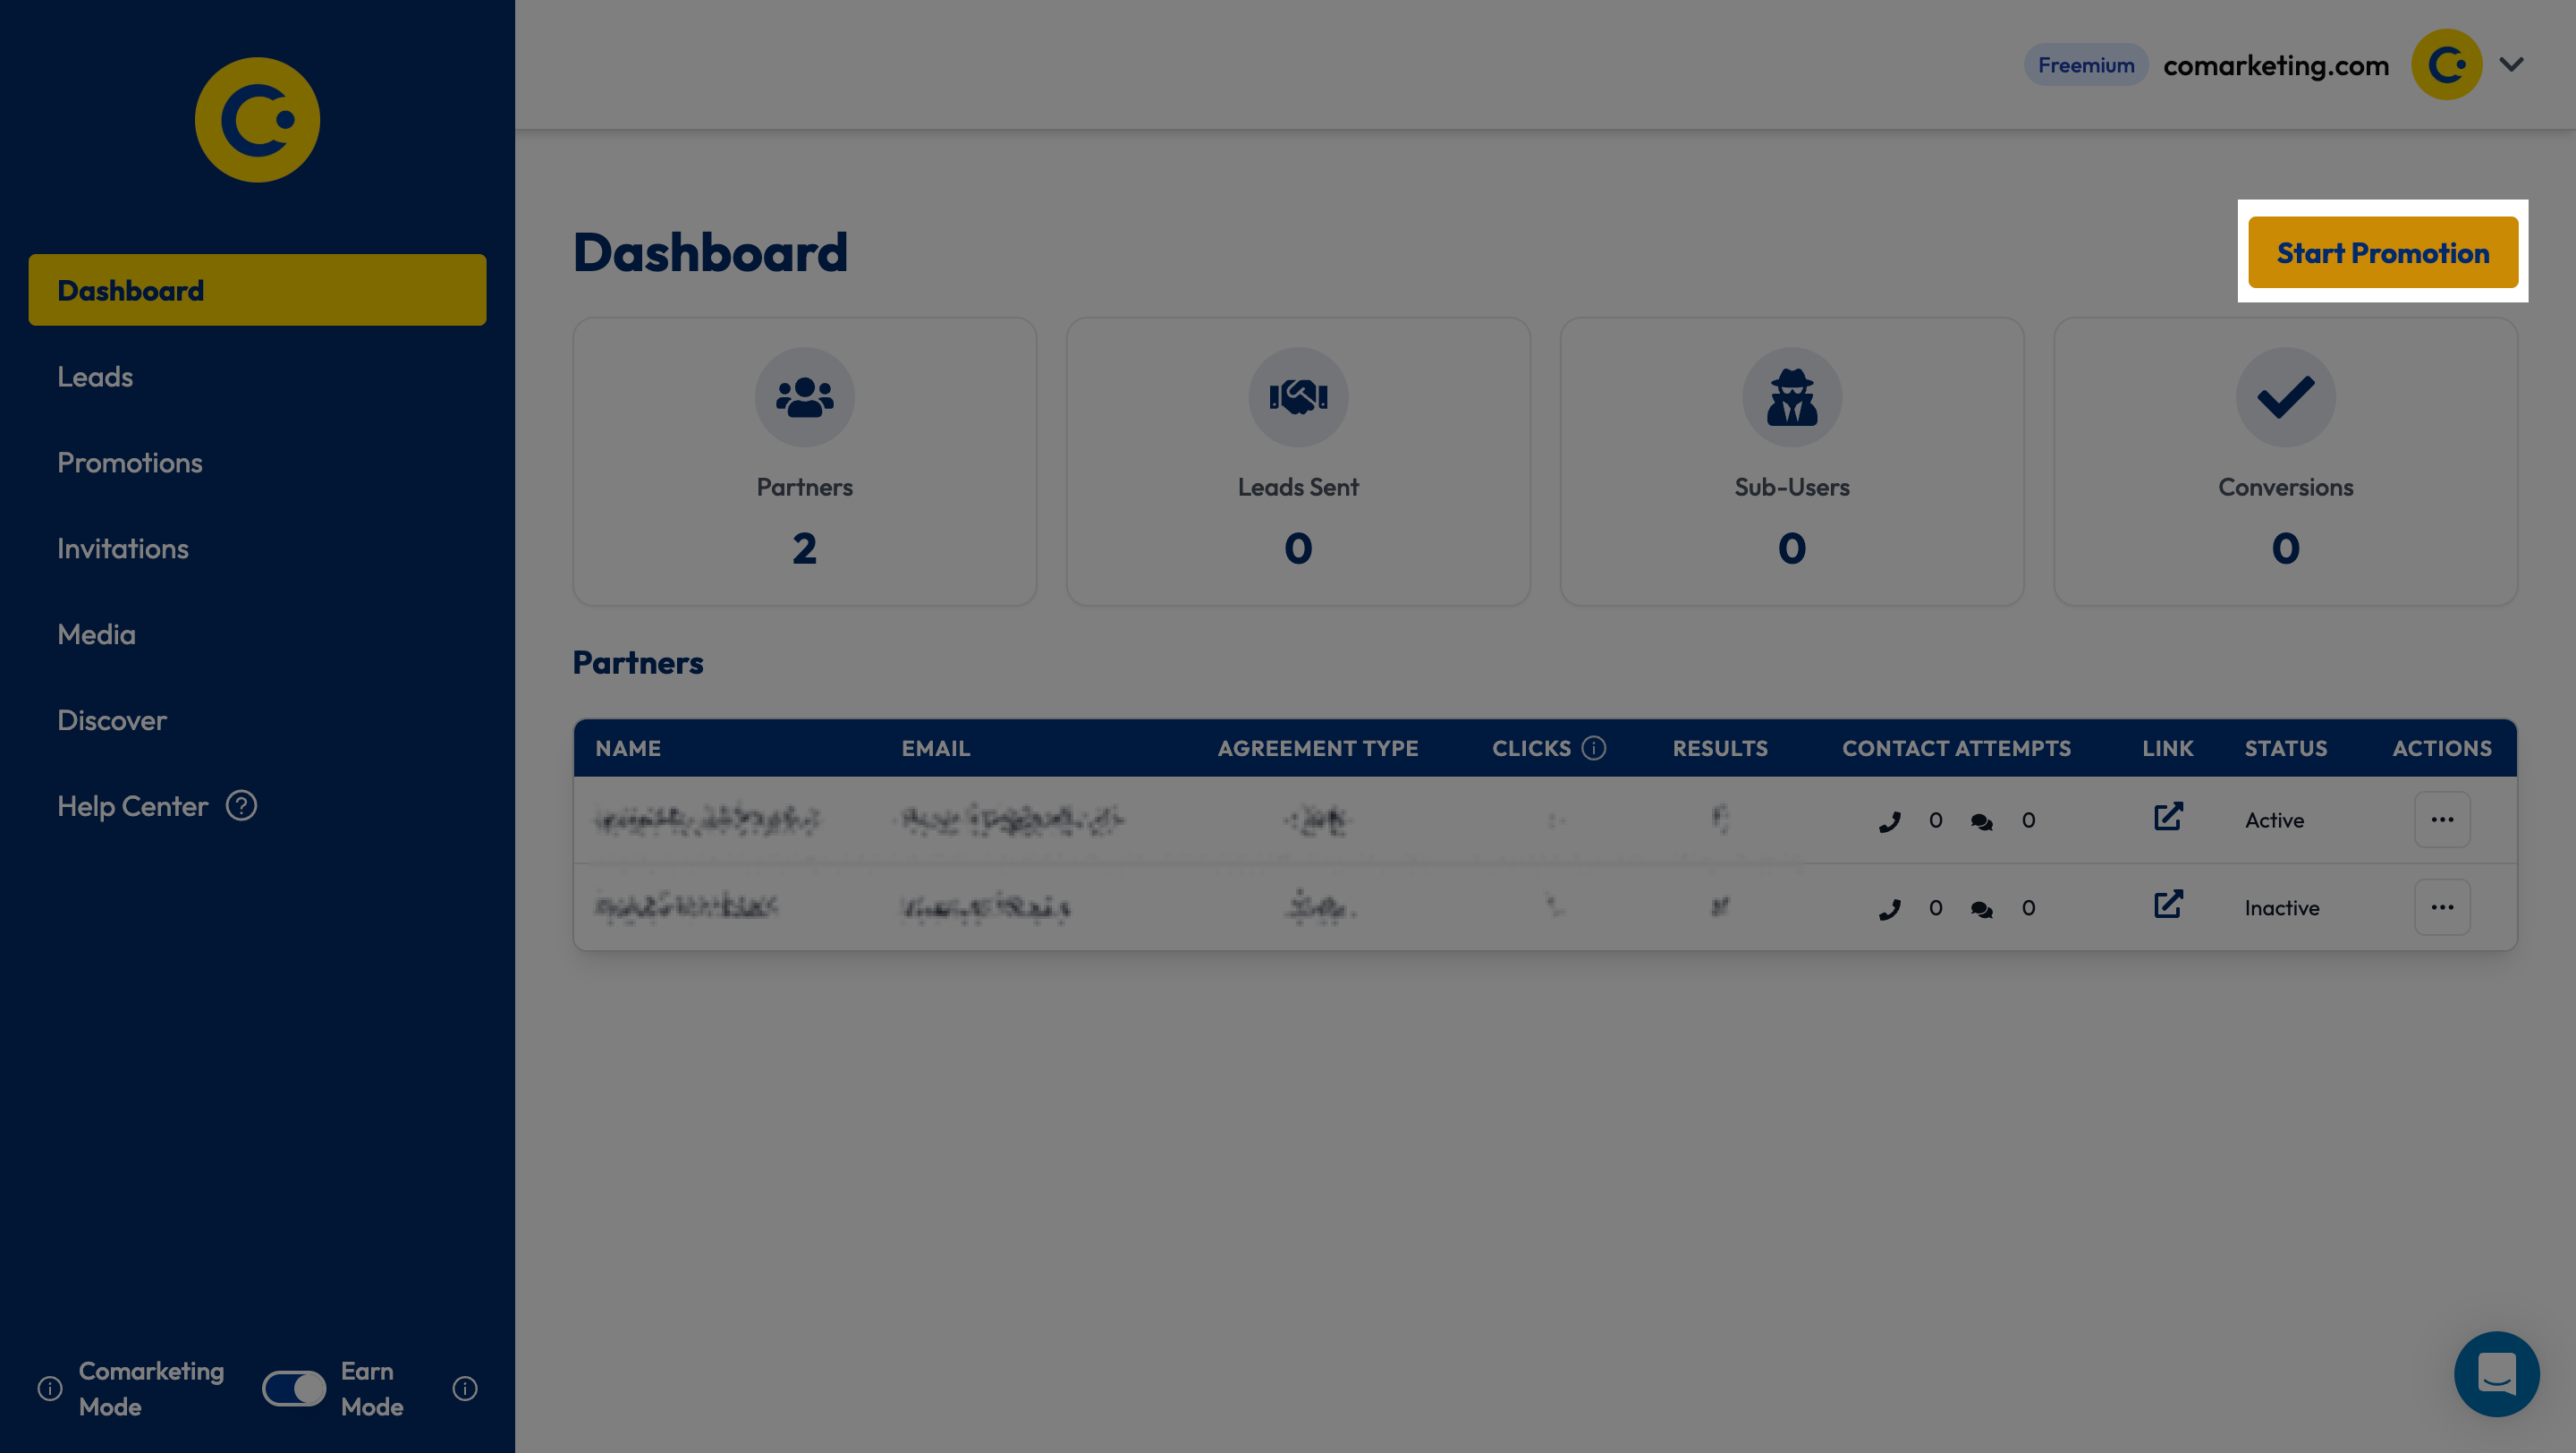Open actions menu for the Inactive partner
This screenshot has width=2576, height=1453.
(x=2441, y=907)
